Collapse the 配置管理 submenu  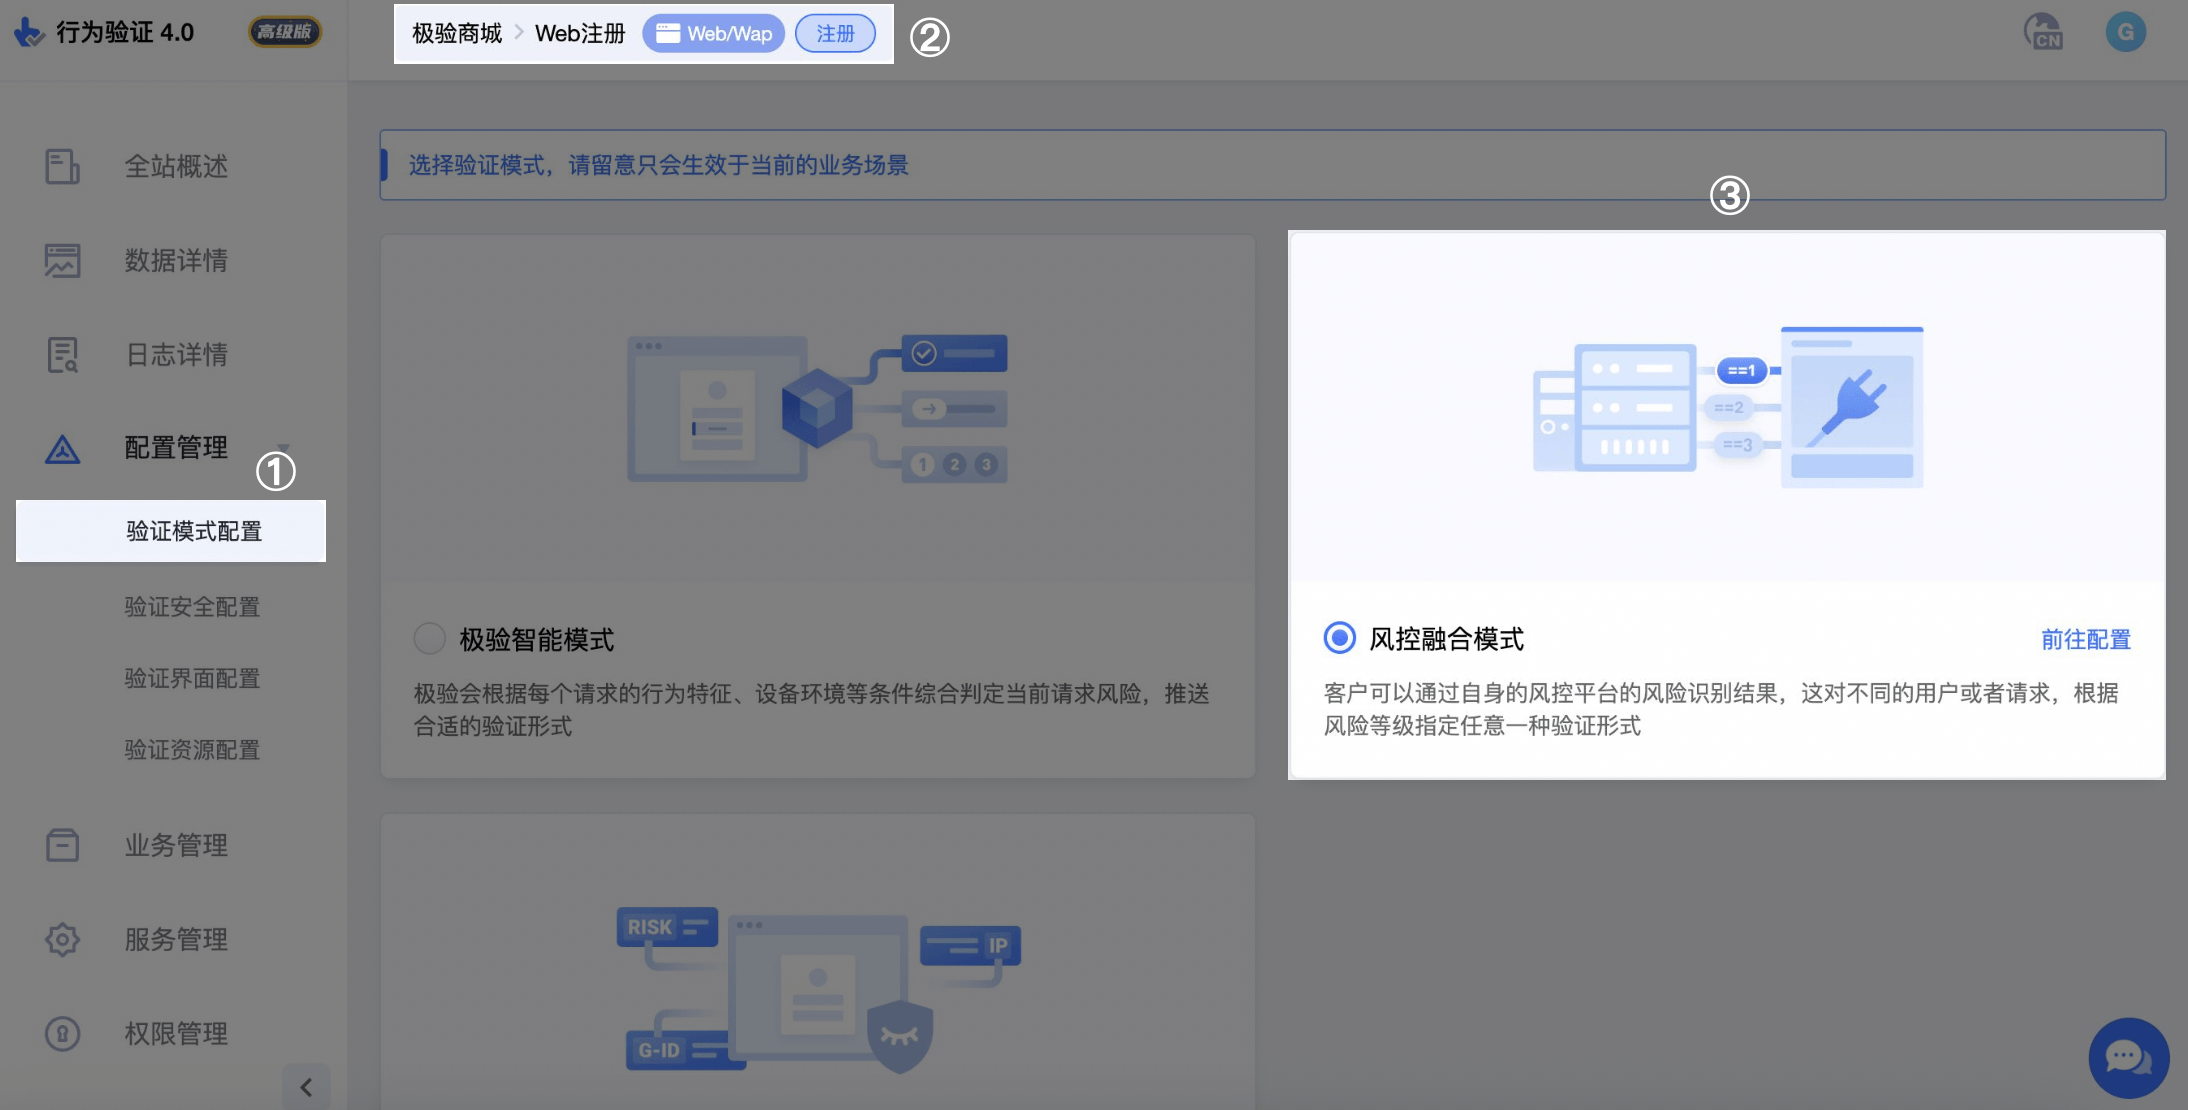tap(285, 448)
